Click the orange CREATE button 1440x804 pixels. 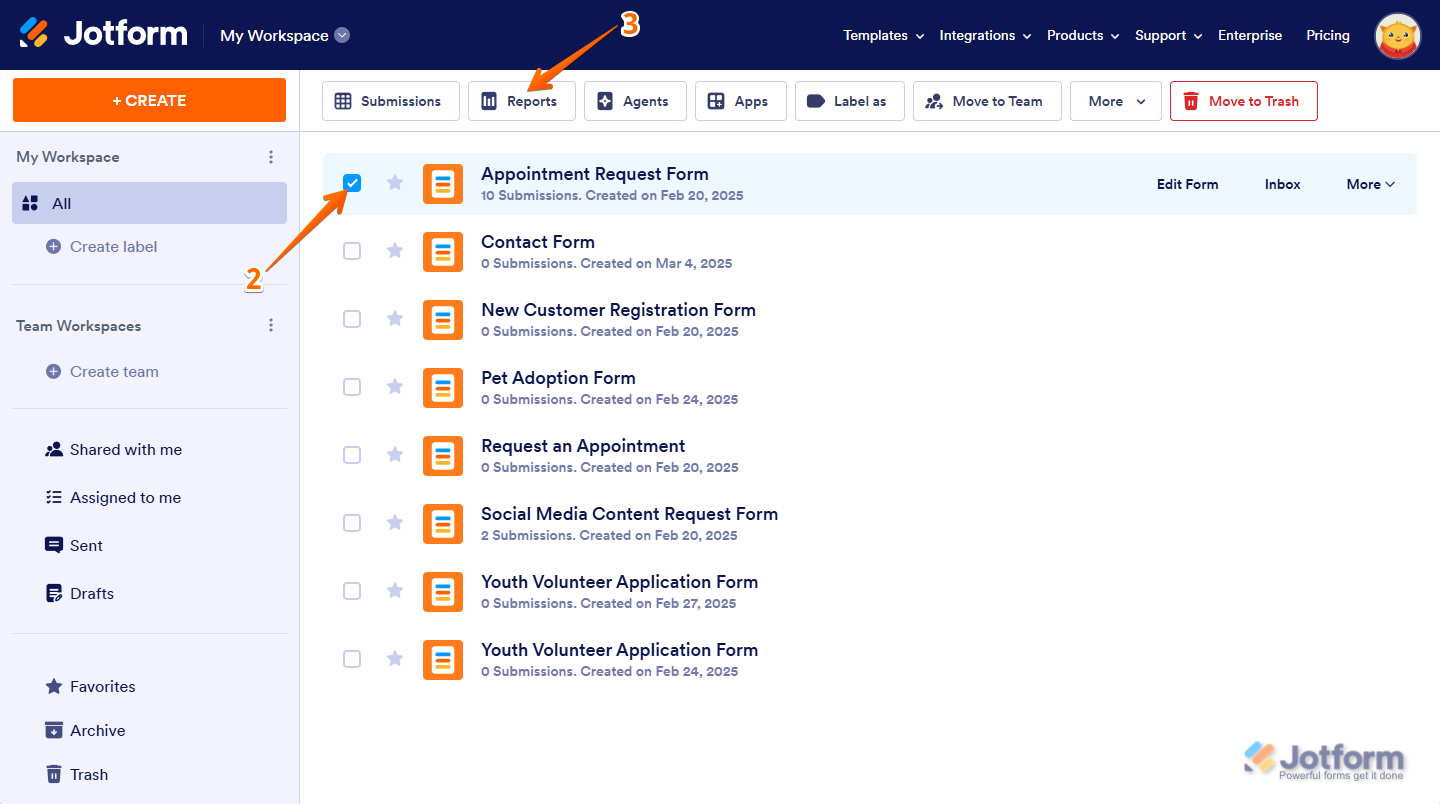click(149, 100)
